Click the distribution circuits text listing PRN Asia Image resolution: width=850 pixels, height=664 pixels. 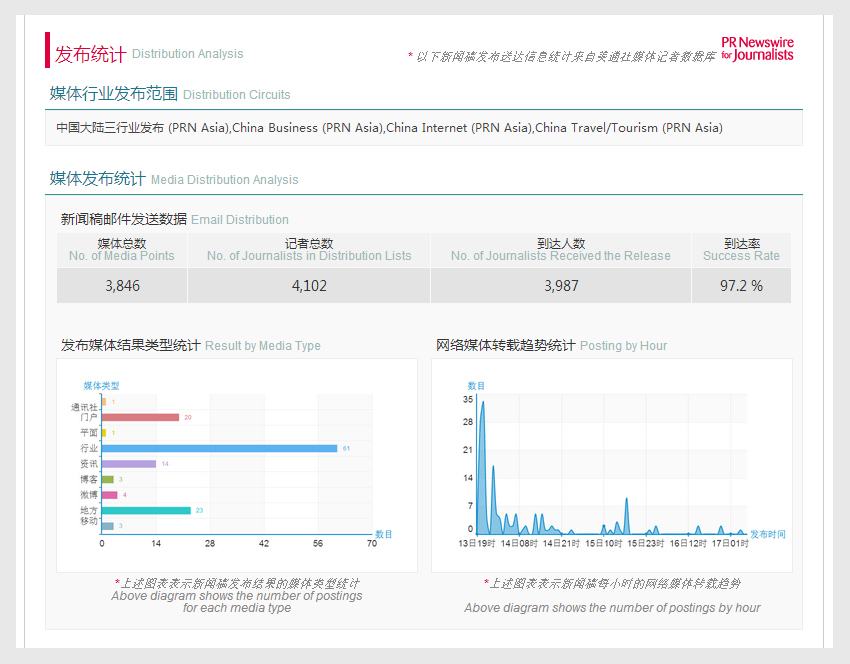click(x=389, y=128)
